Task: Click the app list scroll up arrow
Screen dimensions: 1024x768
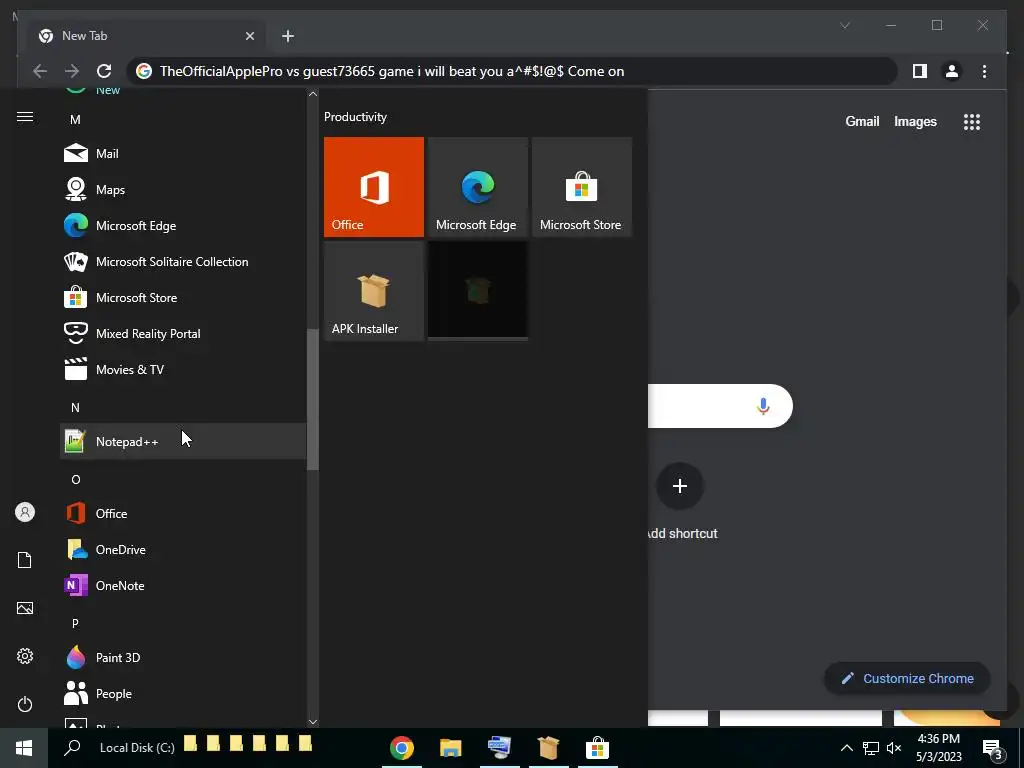Action: pyautogui.click(x=313, y=94)
